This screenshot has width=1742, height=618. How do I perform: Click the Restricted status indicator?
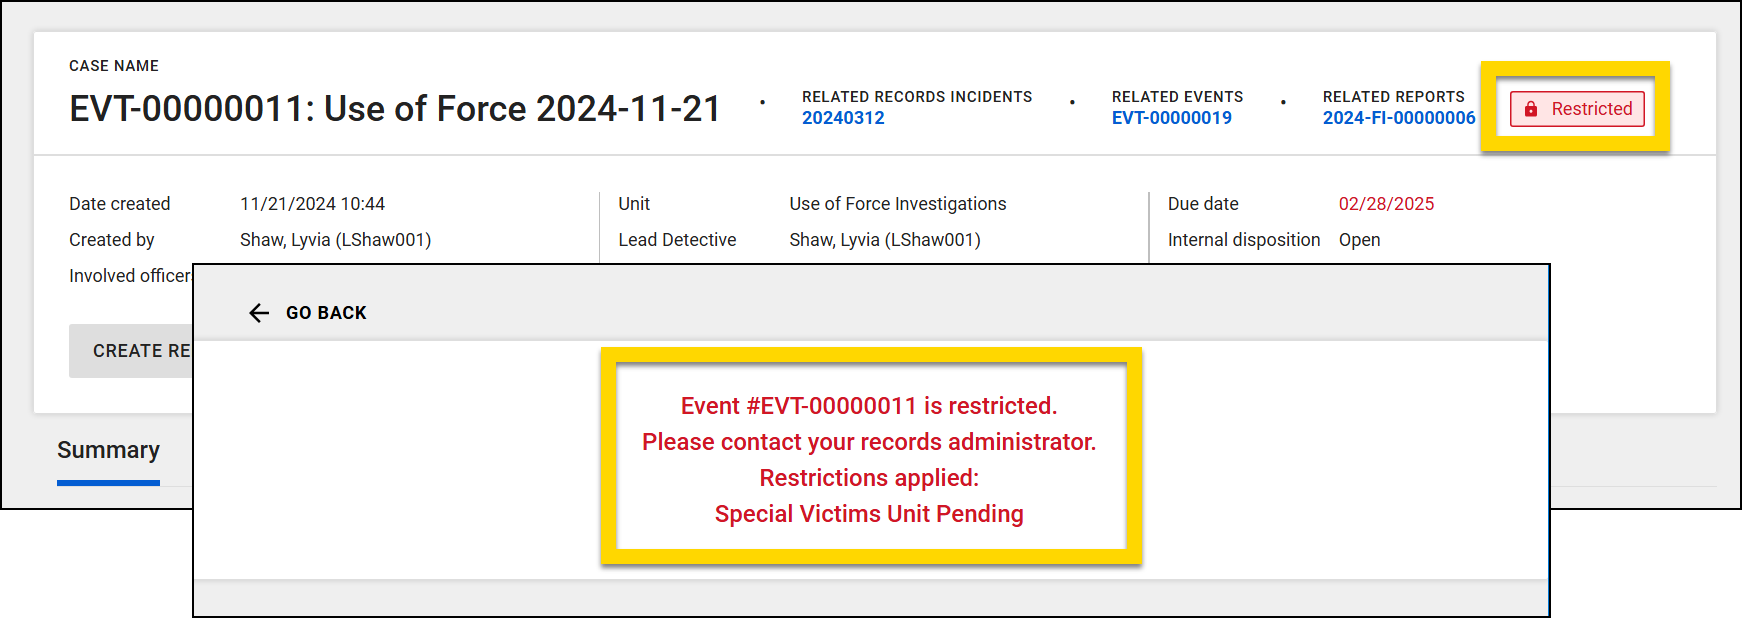click(x=1577, y=109)
